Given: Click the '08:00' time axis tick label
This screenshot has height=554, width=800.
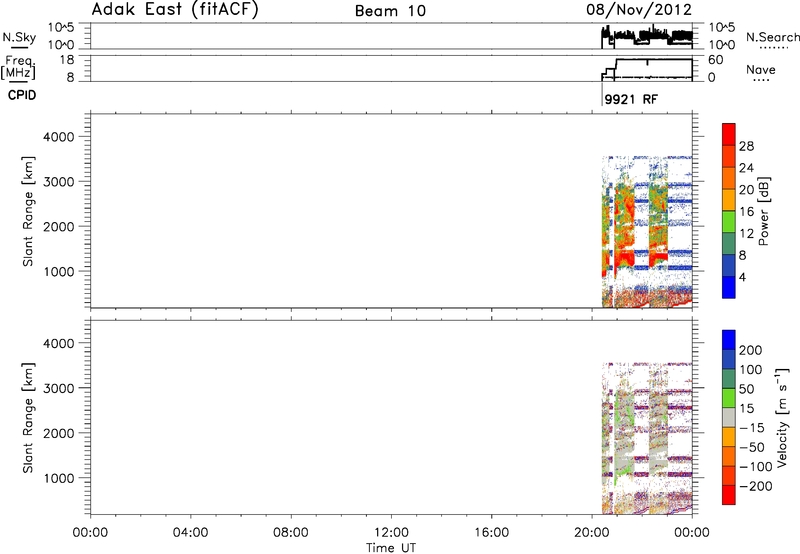Looking at the screenshot, I should [x=291, y=533].
